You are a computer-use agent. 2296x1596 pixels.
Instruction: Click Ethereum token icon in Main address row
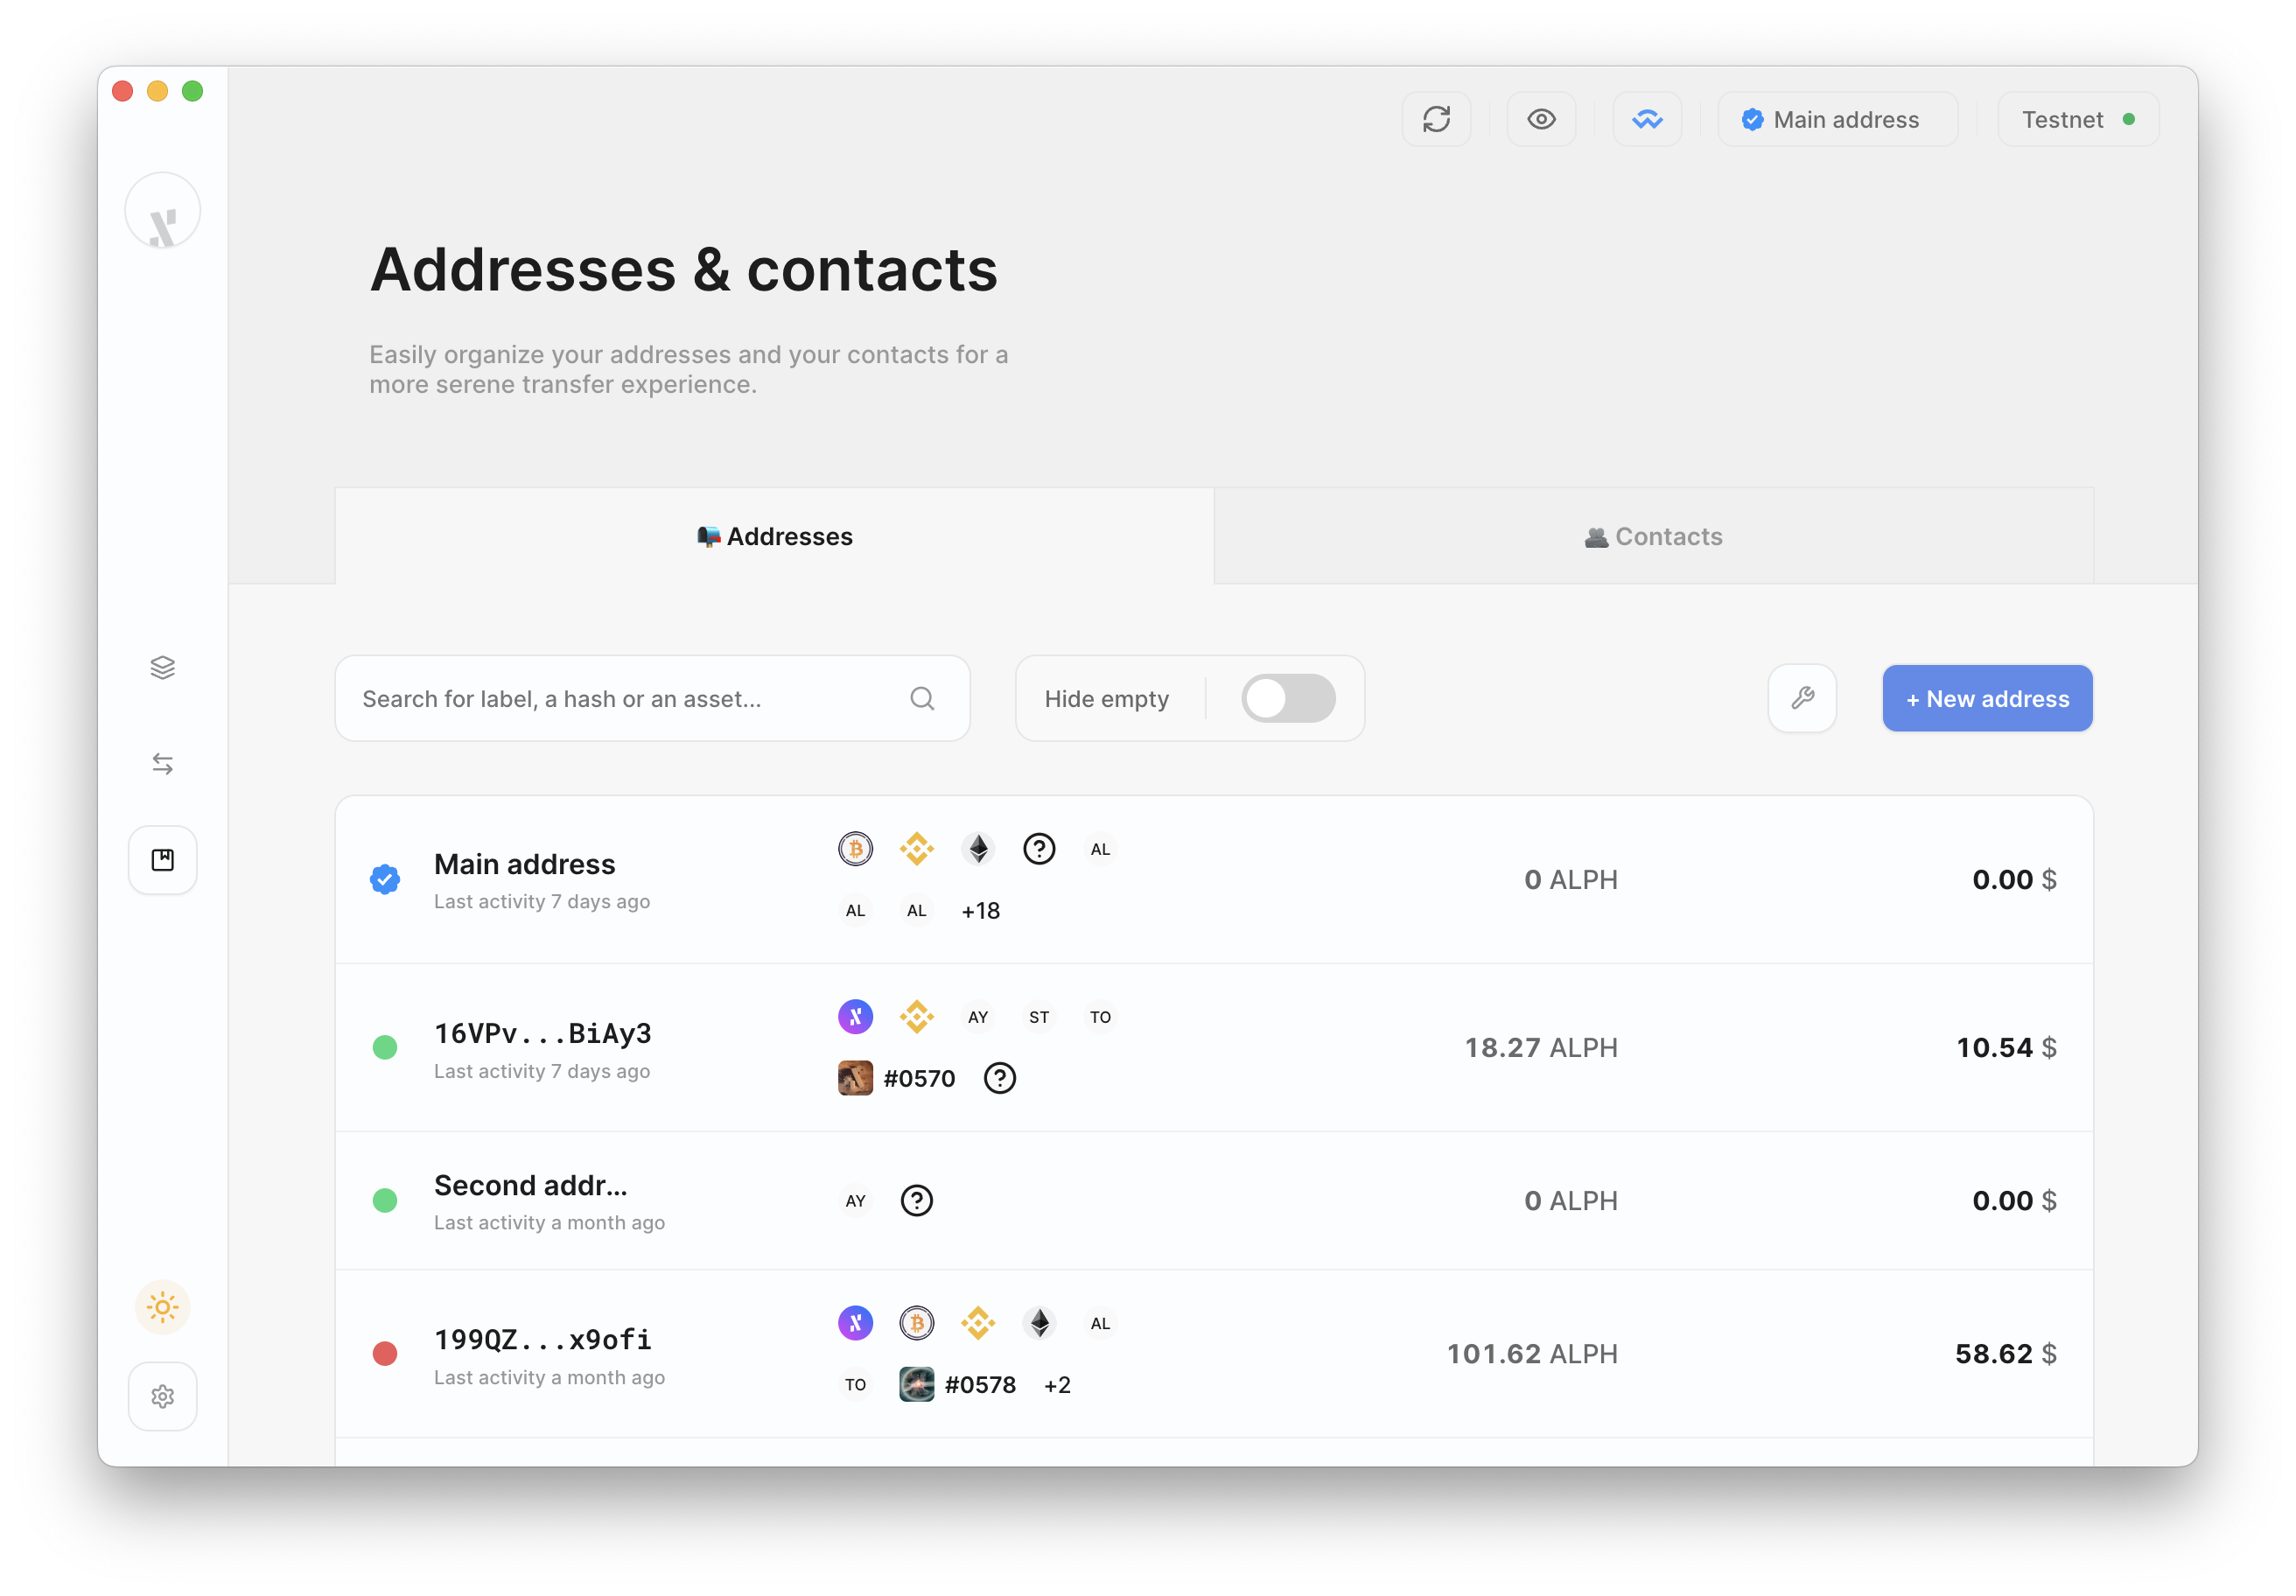(978, 849)
